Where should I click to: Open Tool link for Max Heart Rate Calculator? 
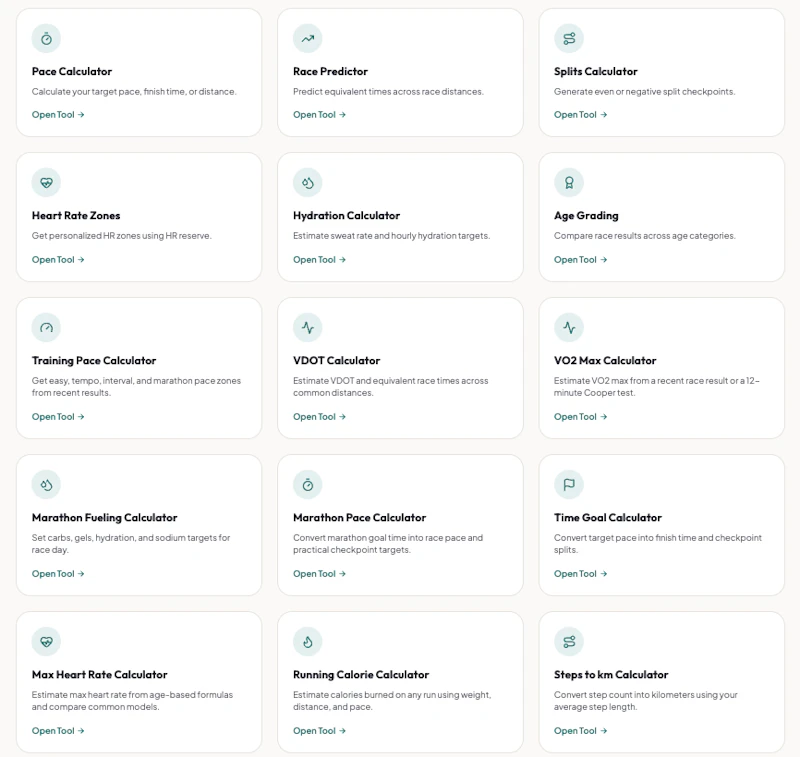(x=58, y=731)
